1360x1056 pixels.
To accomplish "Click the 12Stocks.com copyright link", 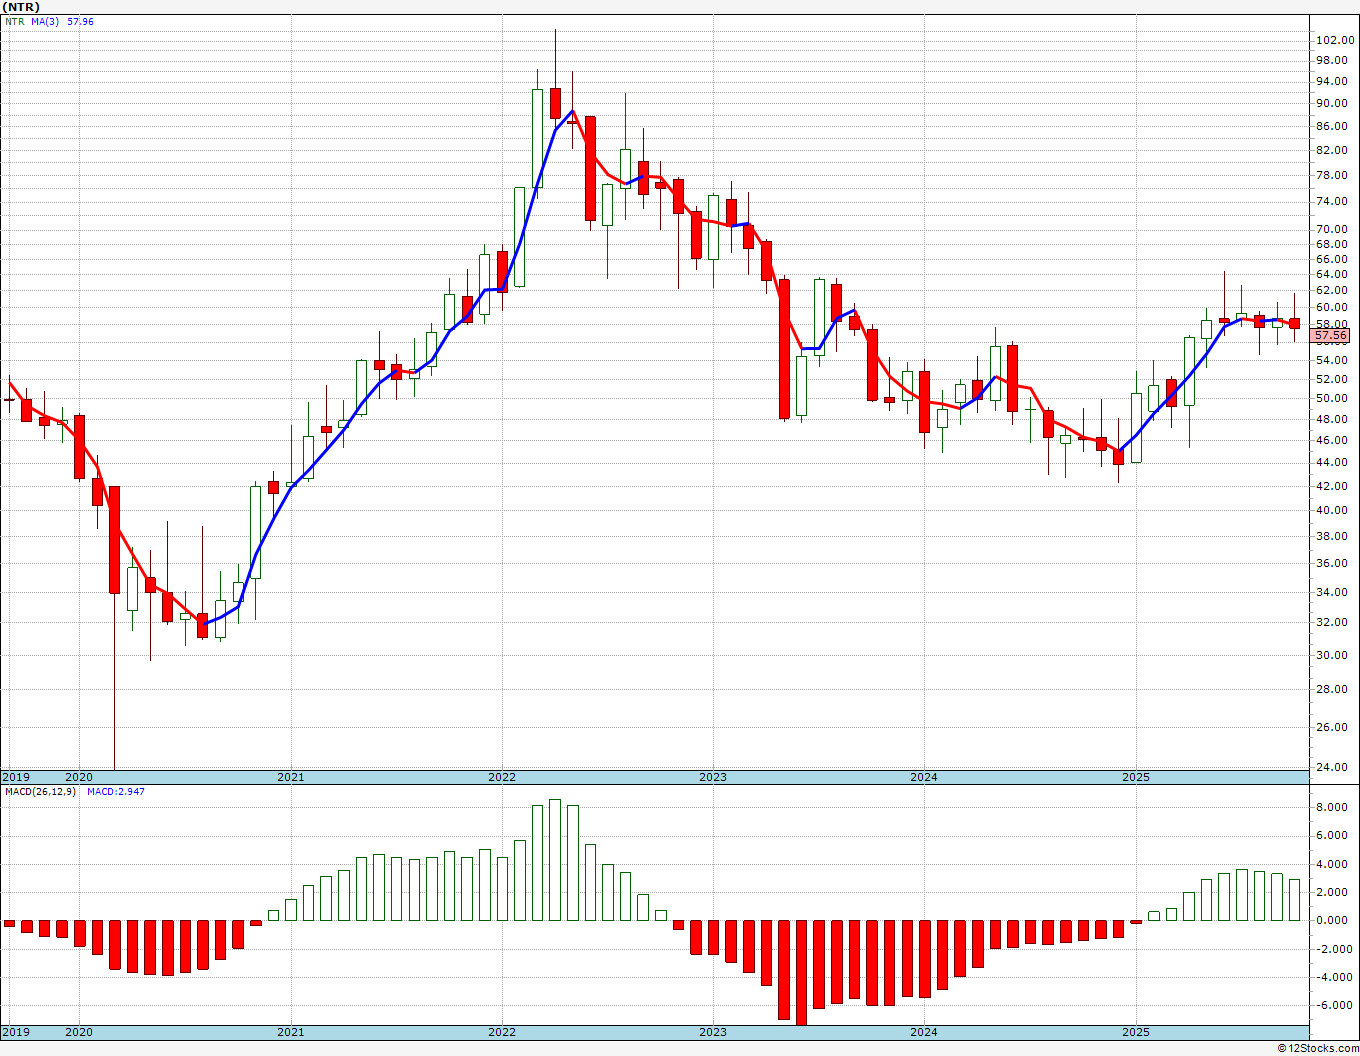I will tap(1317, 1048).
